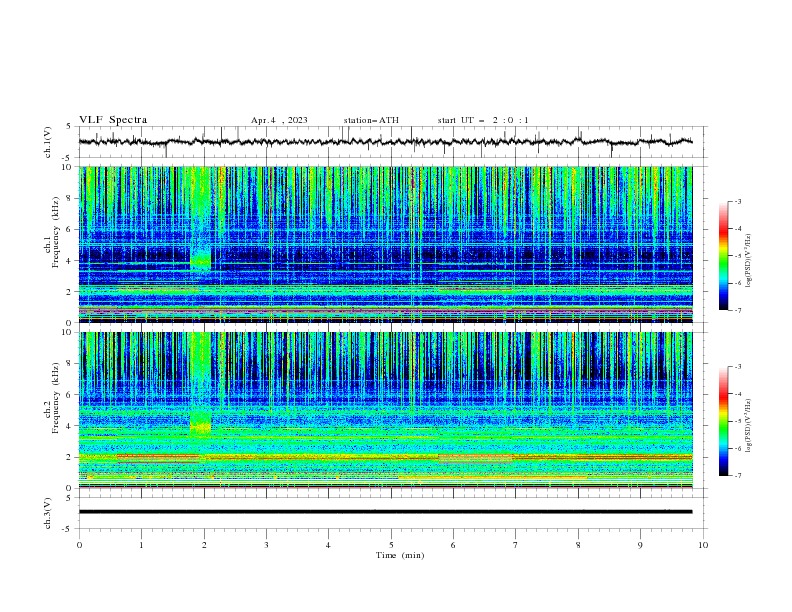Click time axis tick label "9"
The width and height of the screenshot is (792, 612).
click(640, 545)
